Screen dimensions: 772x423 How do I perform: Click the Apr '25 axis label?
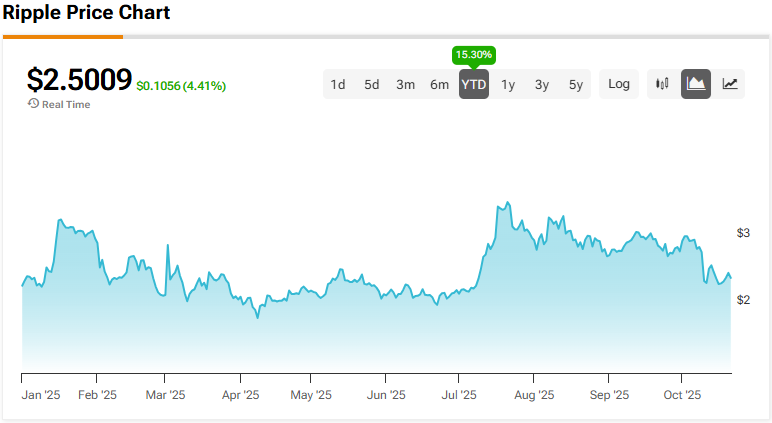tap(240, 395)
